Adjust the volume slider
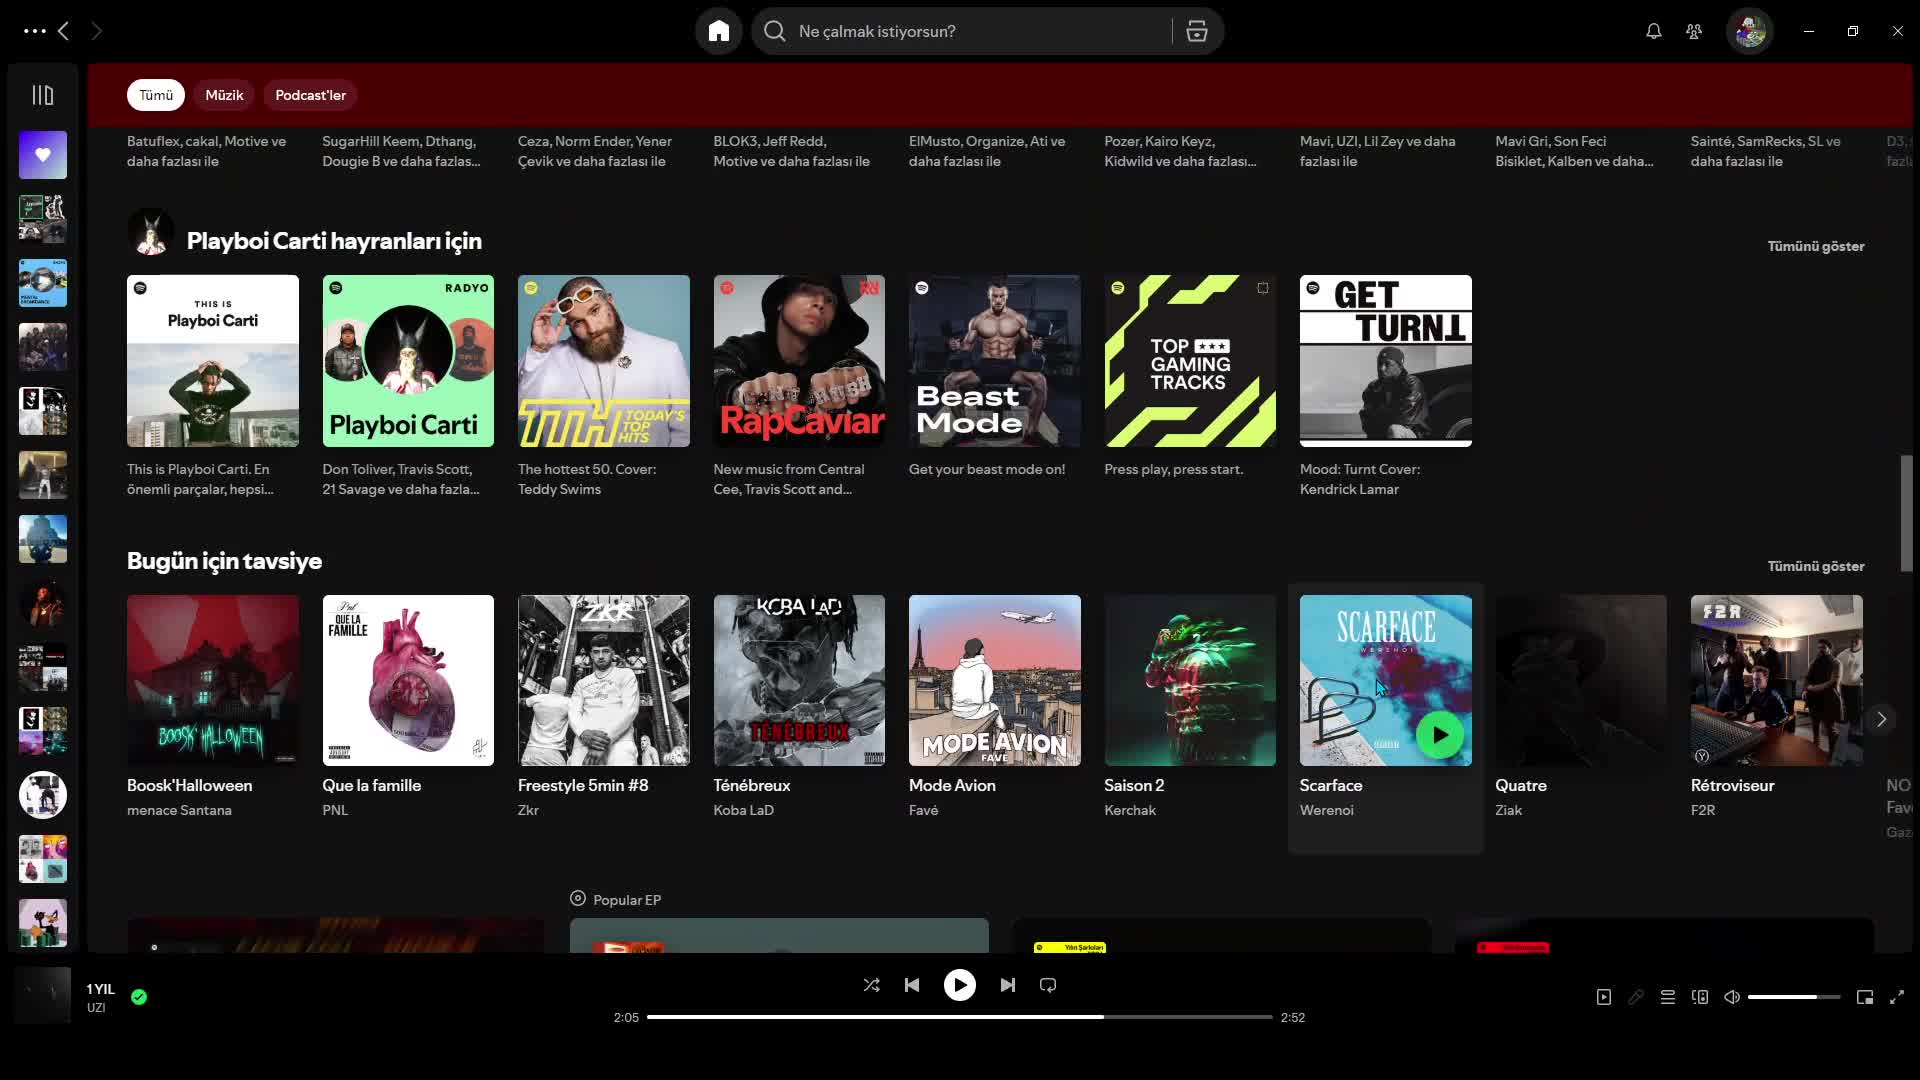1920x1080 pixels. (1794, 997)
